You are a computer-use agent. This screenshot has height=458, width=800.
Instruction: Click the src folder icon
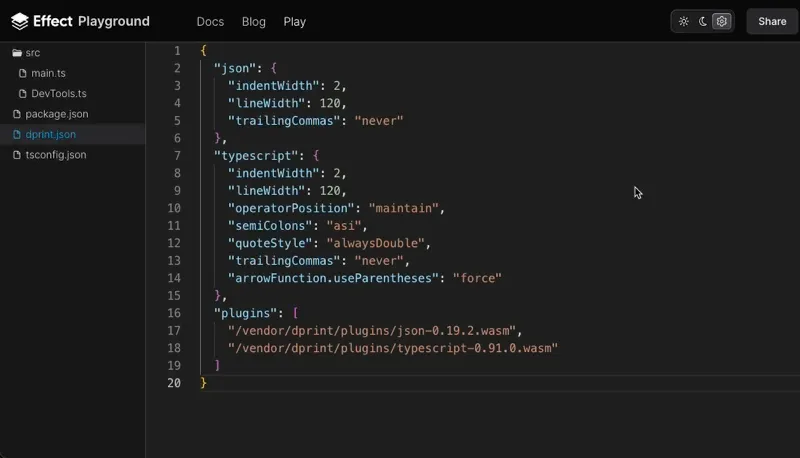coord(16,52)
